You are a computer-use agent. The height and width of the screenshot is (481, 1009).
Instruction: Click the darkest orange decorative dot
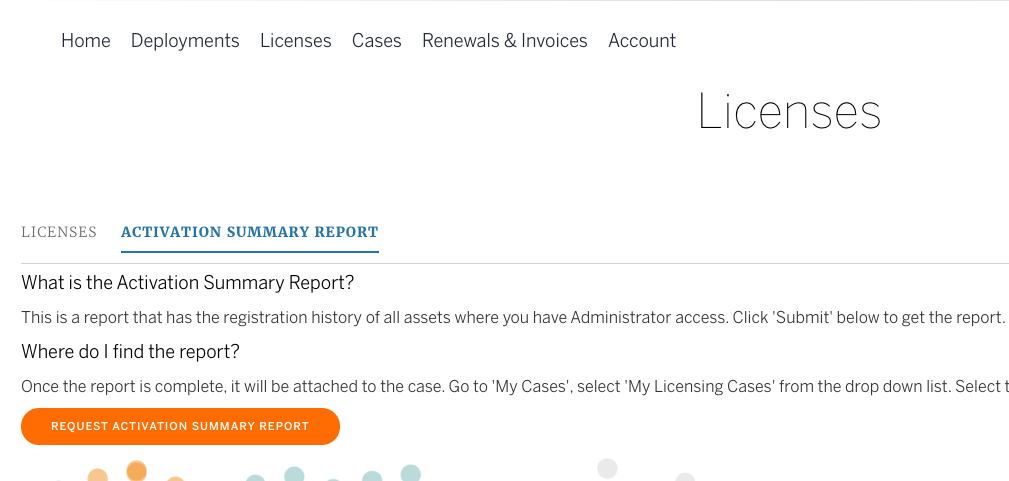point(136,471)
